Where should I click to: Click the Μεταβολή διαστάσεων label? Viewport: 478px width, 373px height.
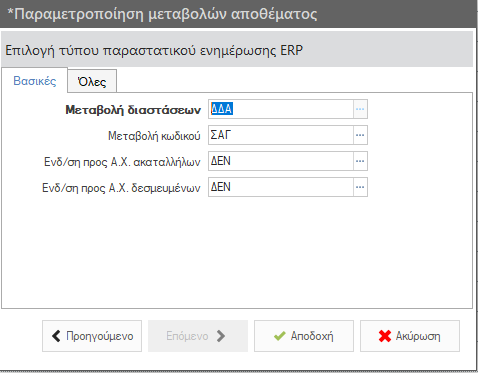tap(133, 110)
